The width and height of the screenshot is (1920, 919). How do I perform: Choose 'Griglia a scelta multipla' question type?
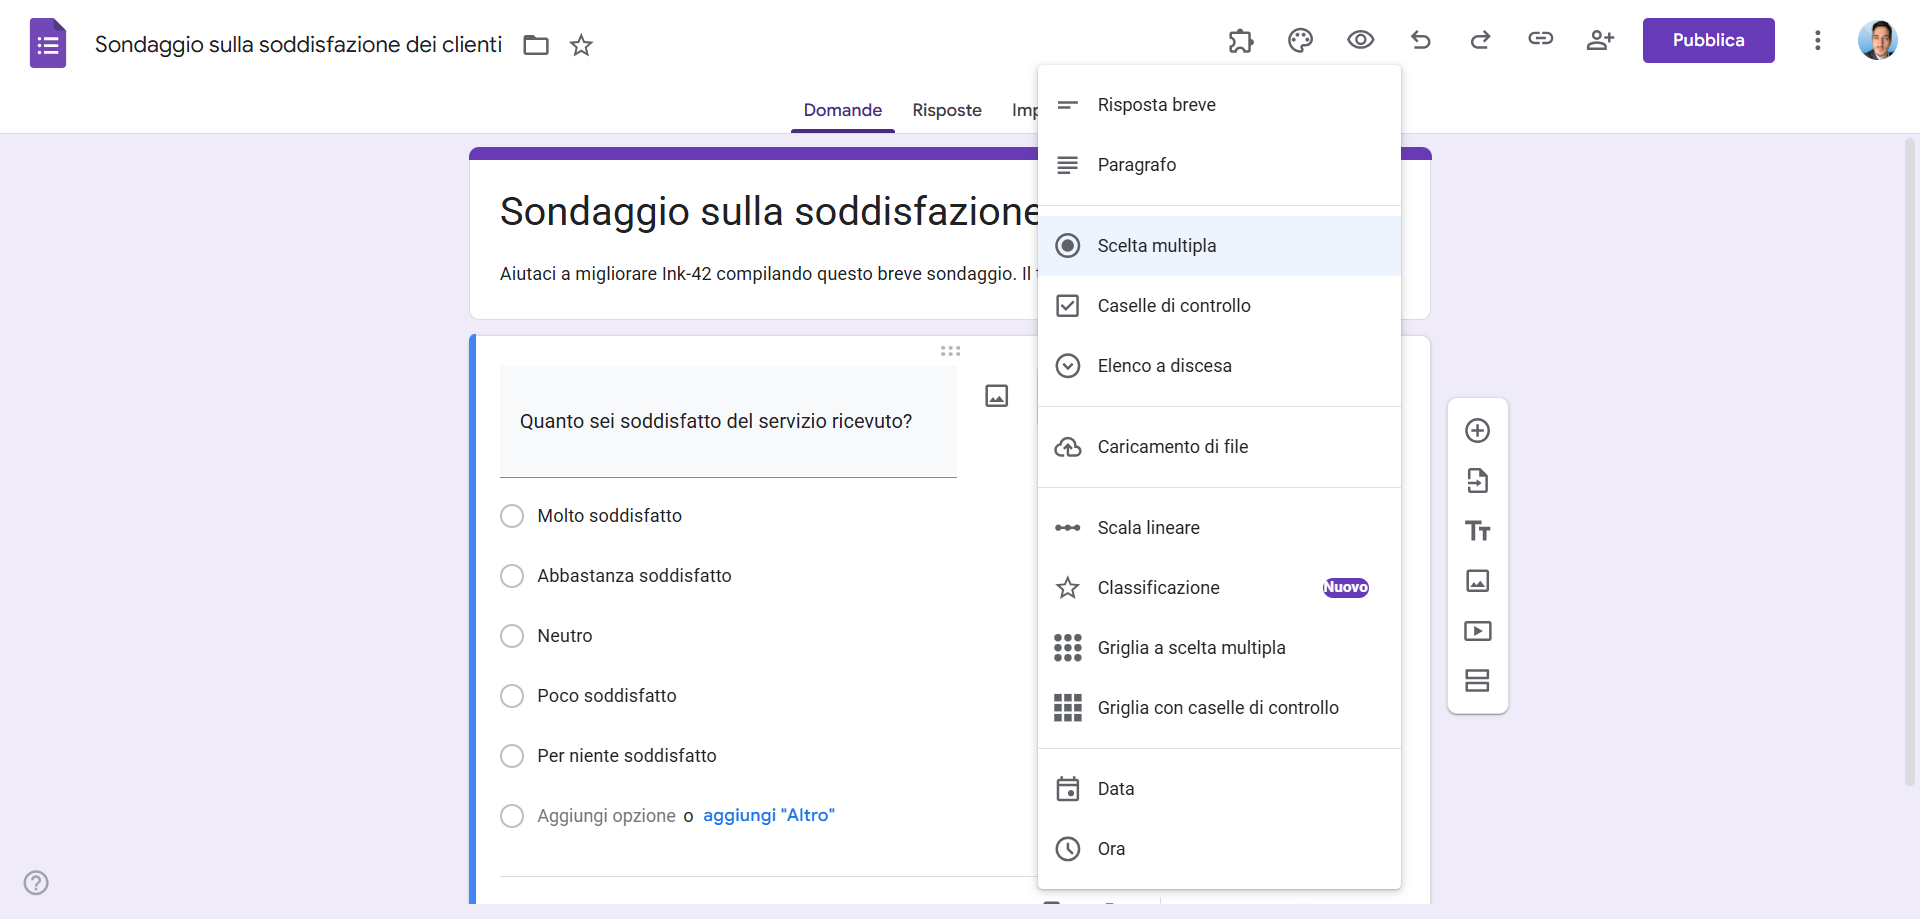point(1192,648)
